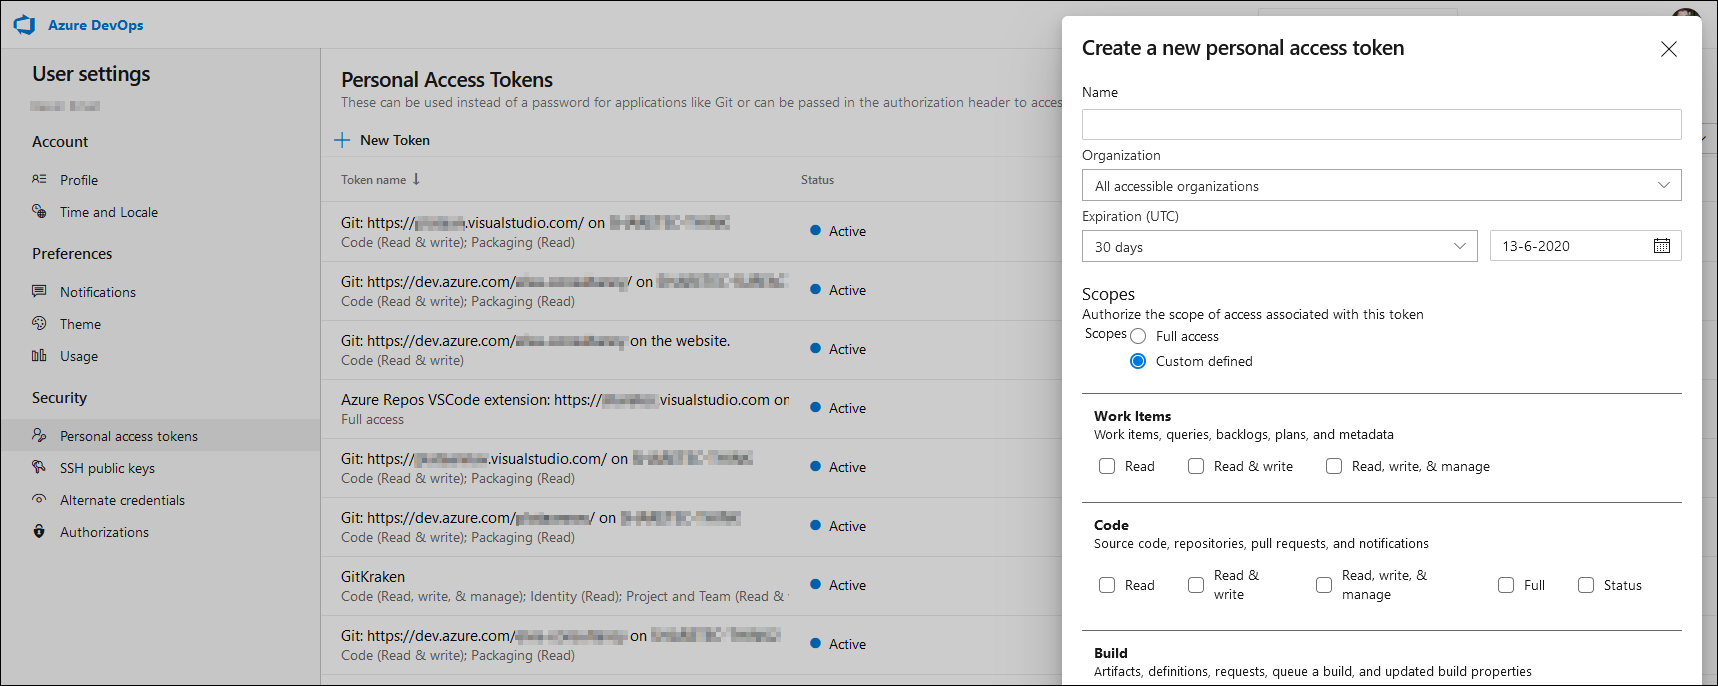
Task: Tick the Code Status checkbox
Action: 1586,585
